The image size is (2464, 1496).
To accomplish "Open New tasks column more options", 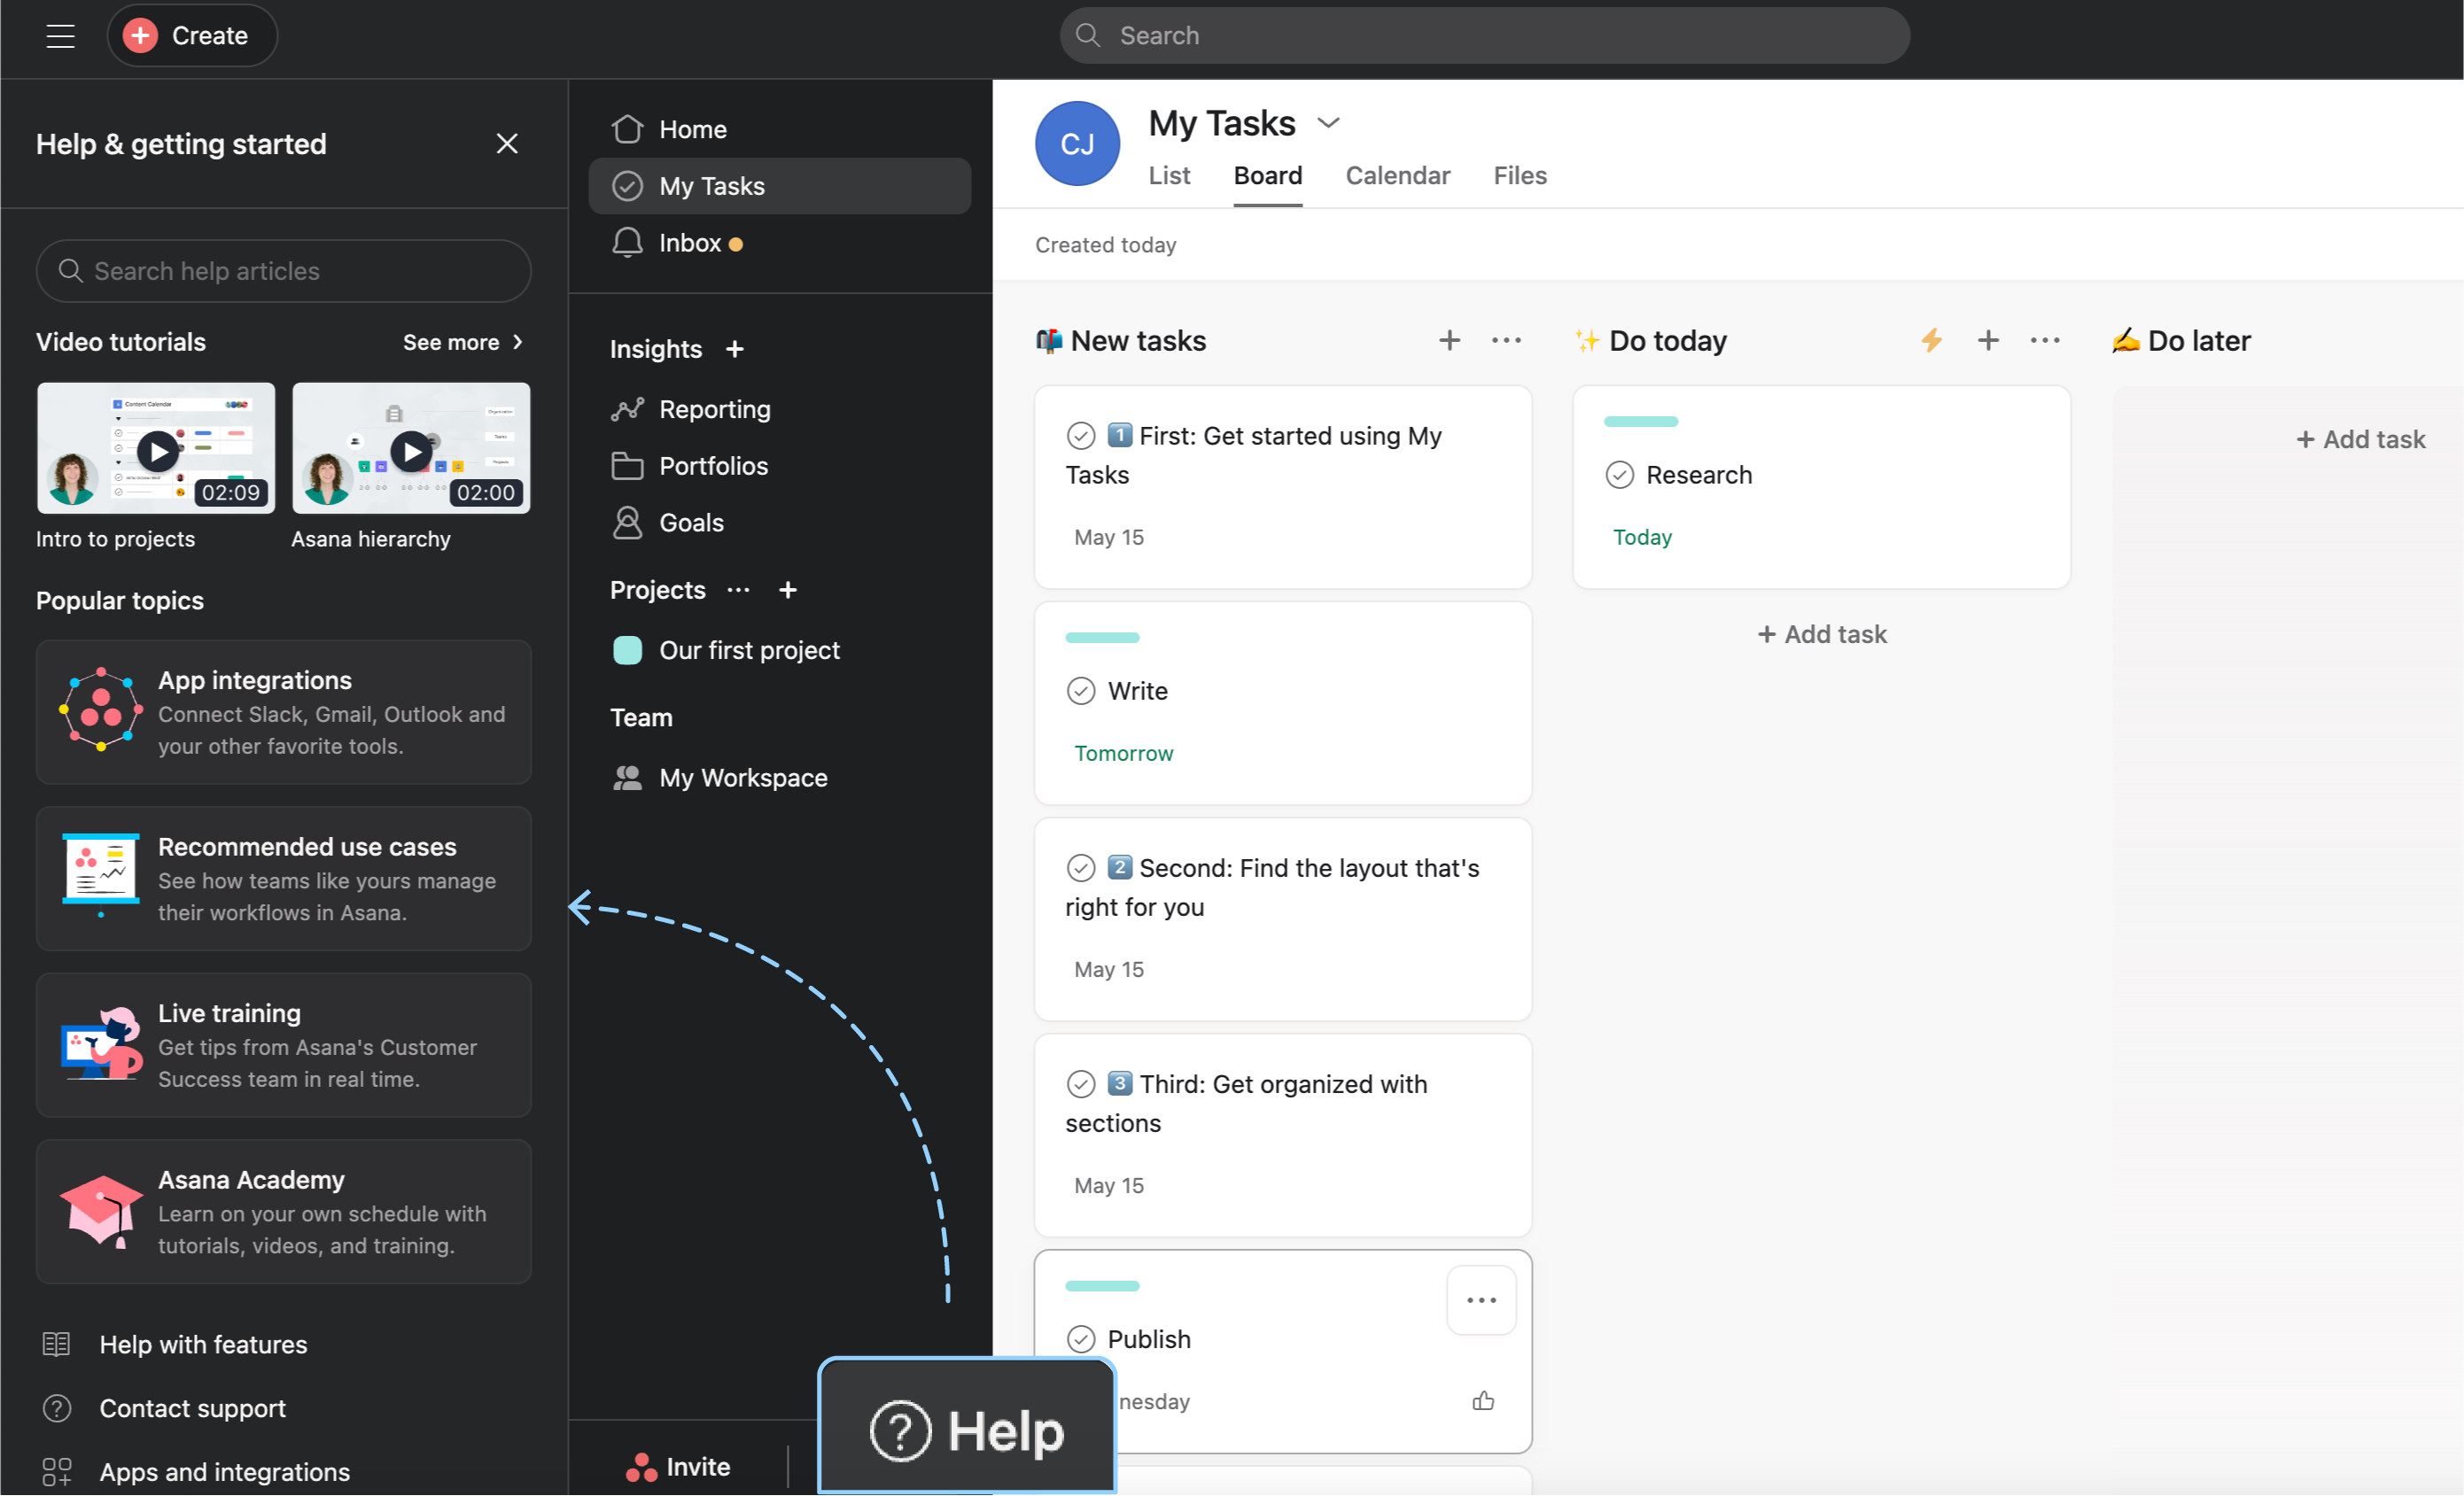I will pyautogui.click(x=1505, y=340).
